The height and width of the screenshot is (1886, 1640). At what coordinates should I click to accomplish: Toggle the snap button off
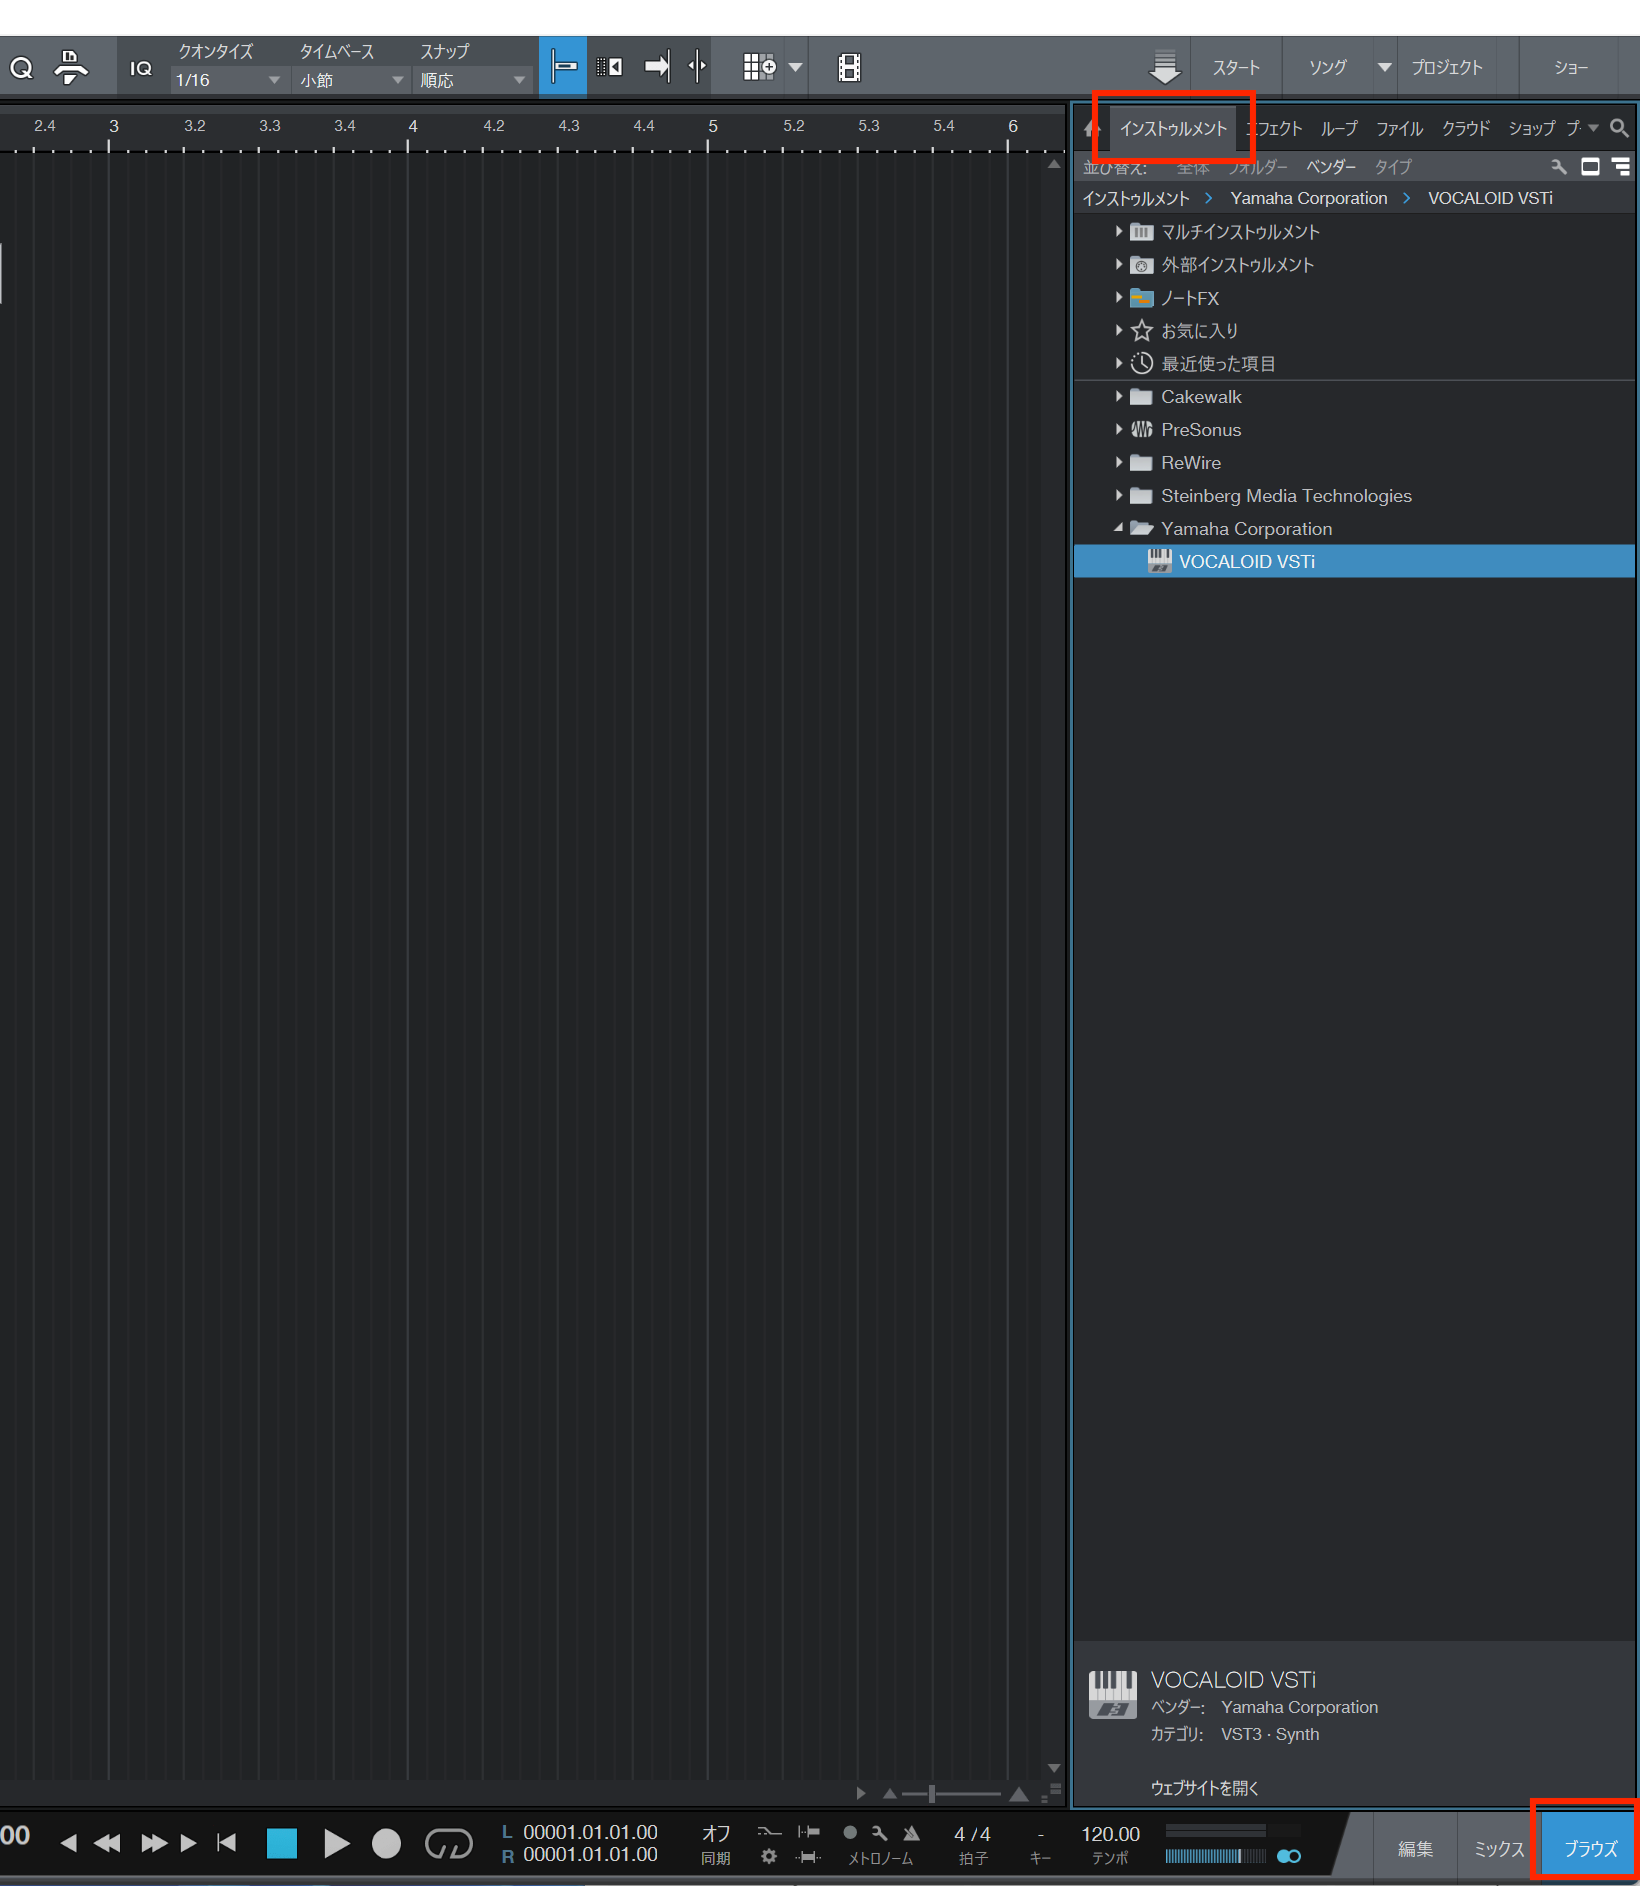point(563,66)
